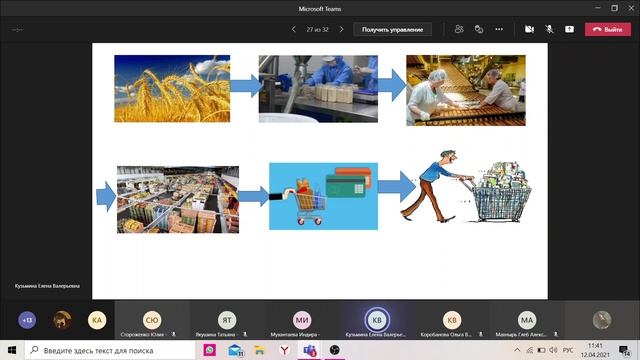
Task: Select the Коробанова Ольга participant tile
Action: 452,321
